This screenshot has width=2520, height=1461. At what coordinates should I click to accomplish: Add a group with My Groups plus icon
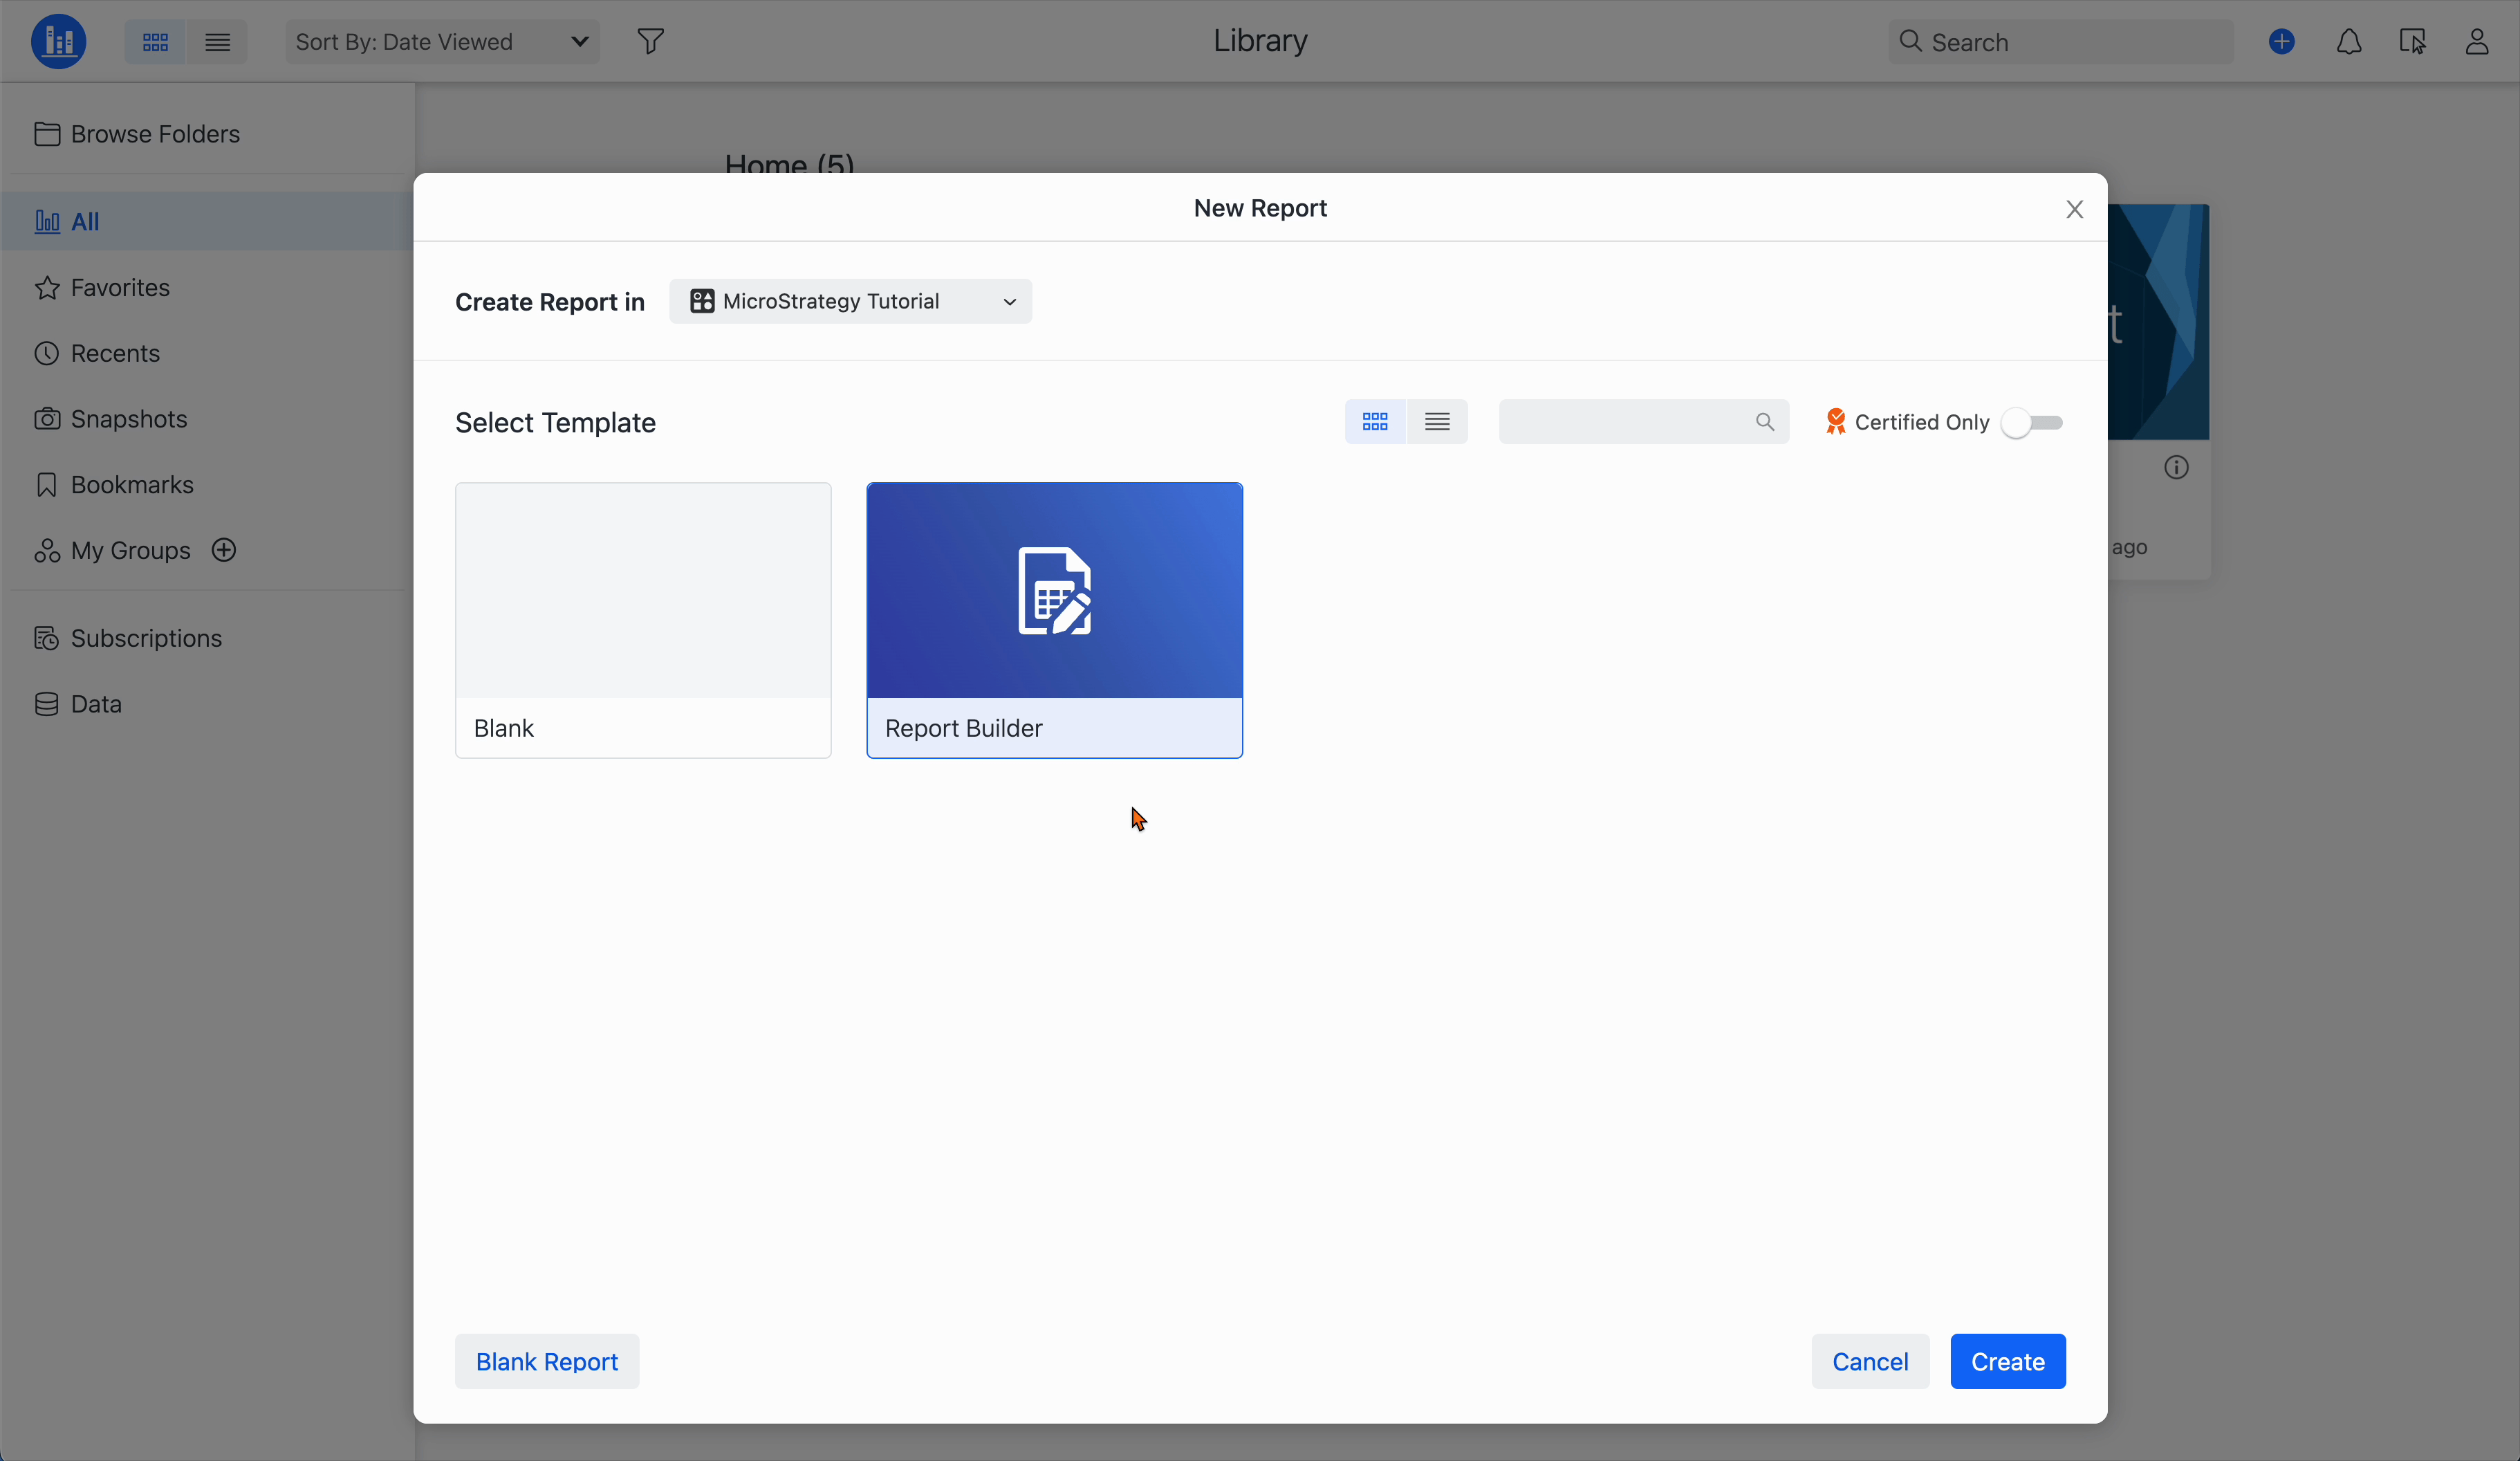coord(224,550)
